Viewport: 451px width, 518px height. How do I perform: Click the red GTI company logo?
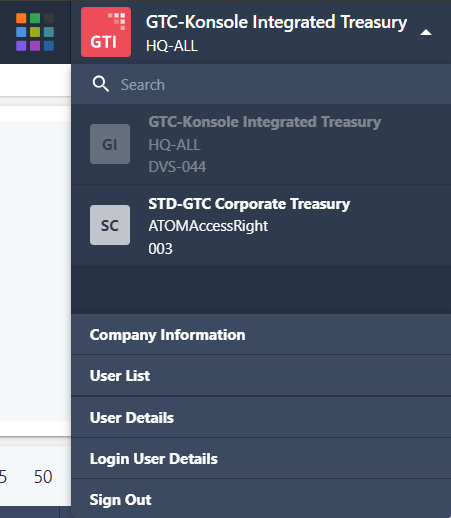coord(106,32)
